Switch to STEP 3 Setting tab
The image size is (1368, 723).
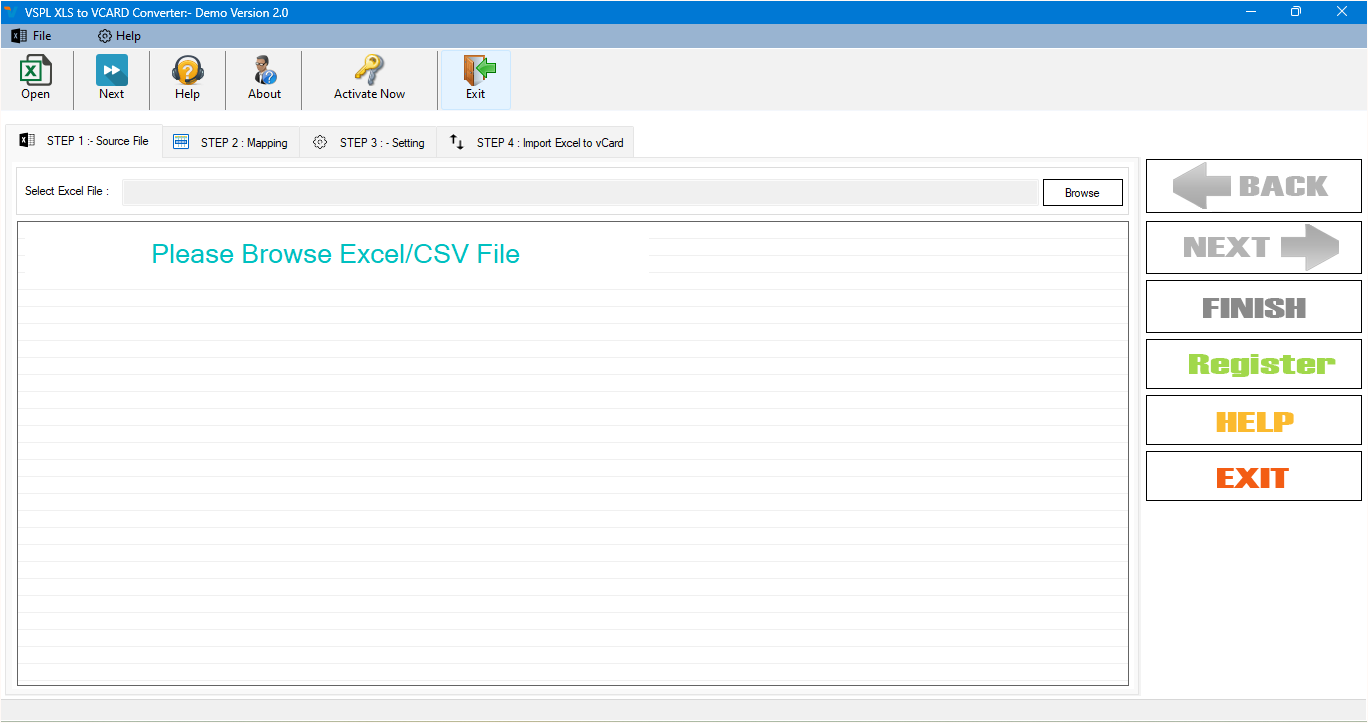(x=368, y=143)
